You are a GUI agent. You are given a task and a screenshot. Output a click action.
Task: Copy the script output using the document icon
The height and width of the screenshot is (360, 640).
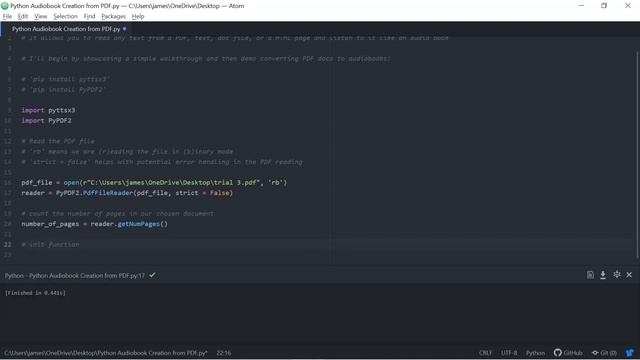(590, 275)
